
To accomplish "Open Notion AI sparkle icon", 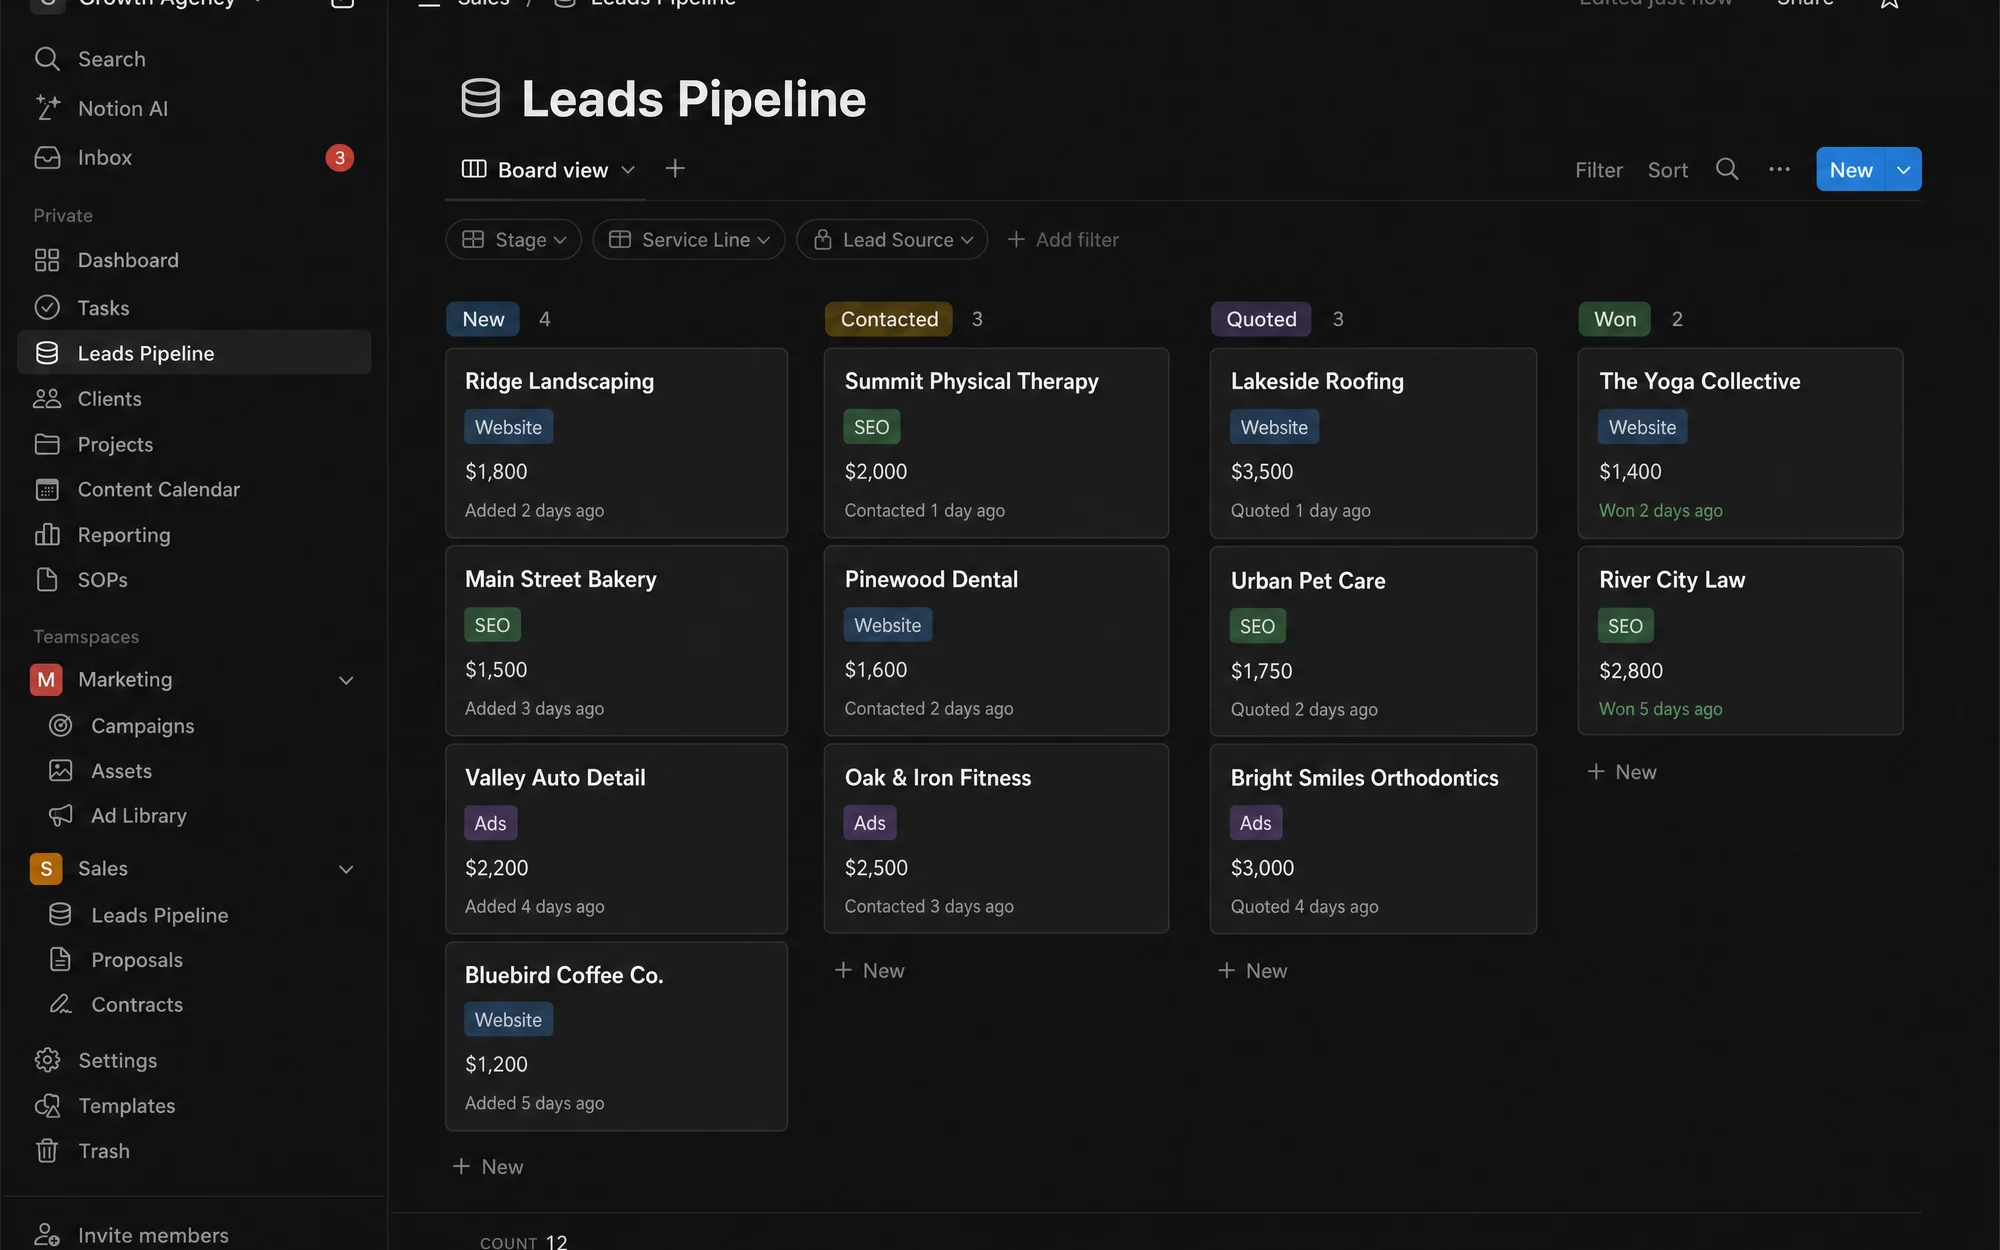I will point(47,108).
